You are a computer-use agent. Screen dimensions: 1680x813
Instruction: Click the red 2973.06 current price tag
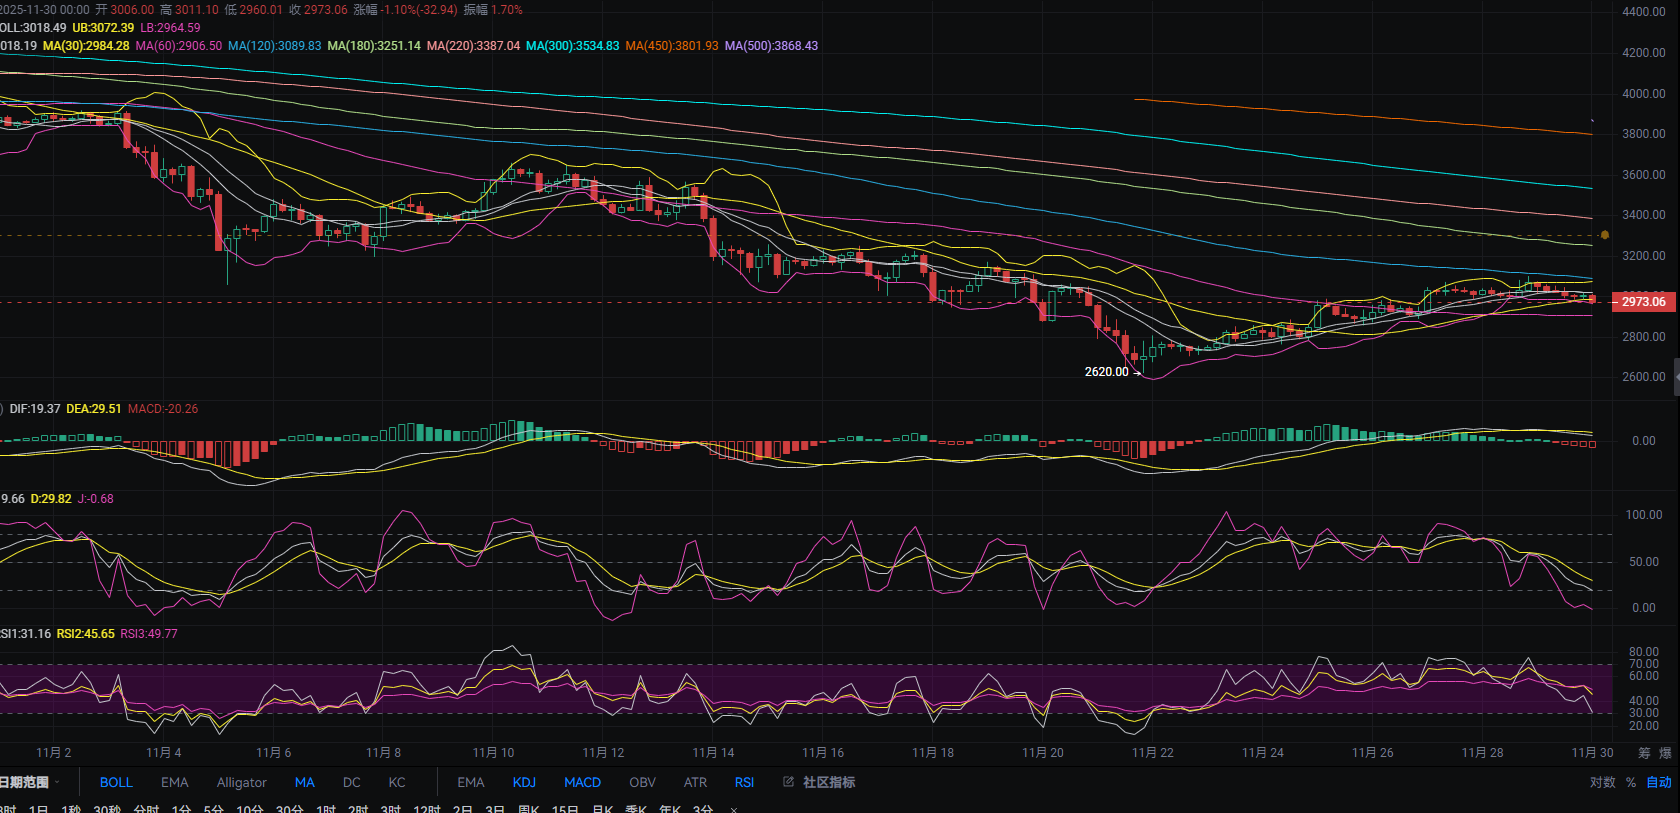tap(1643, 301)
